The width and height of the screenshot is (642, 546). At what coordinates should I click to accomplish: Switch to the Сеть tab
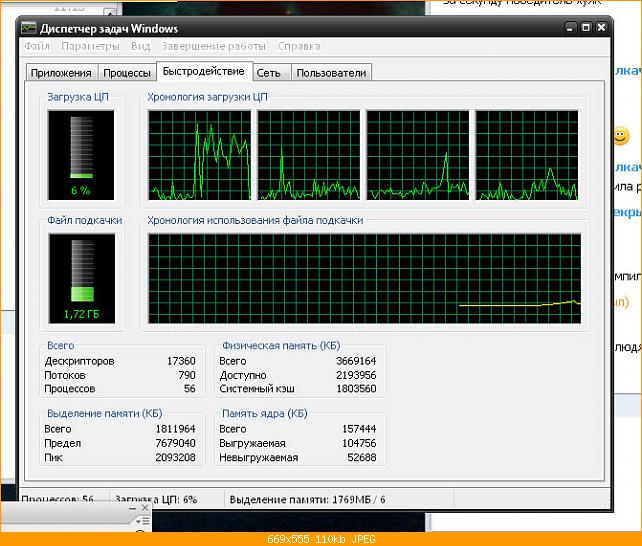tap(269, 73)
